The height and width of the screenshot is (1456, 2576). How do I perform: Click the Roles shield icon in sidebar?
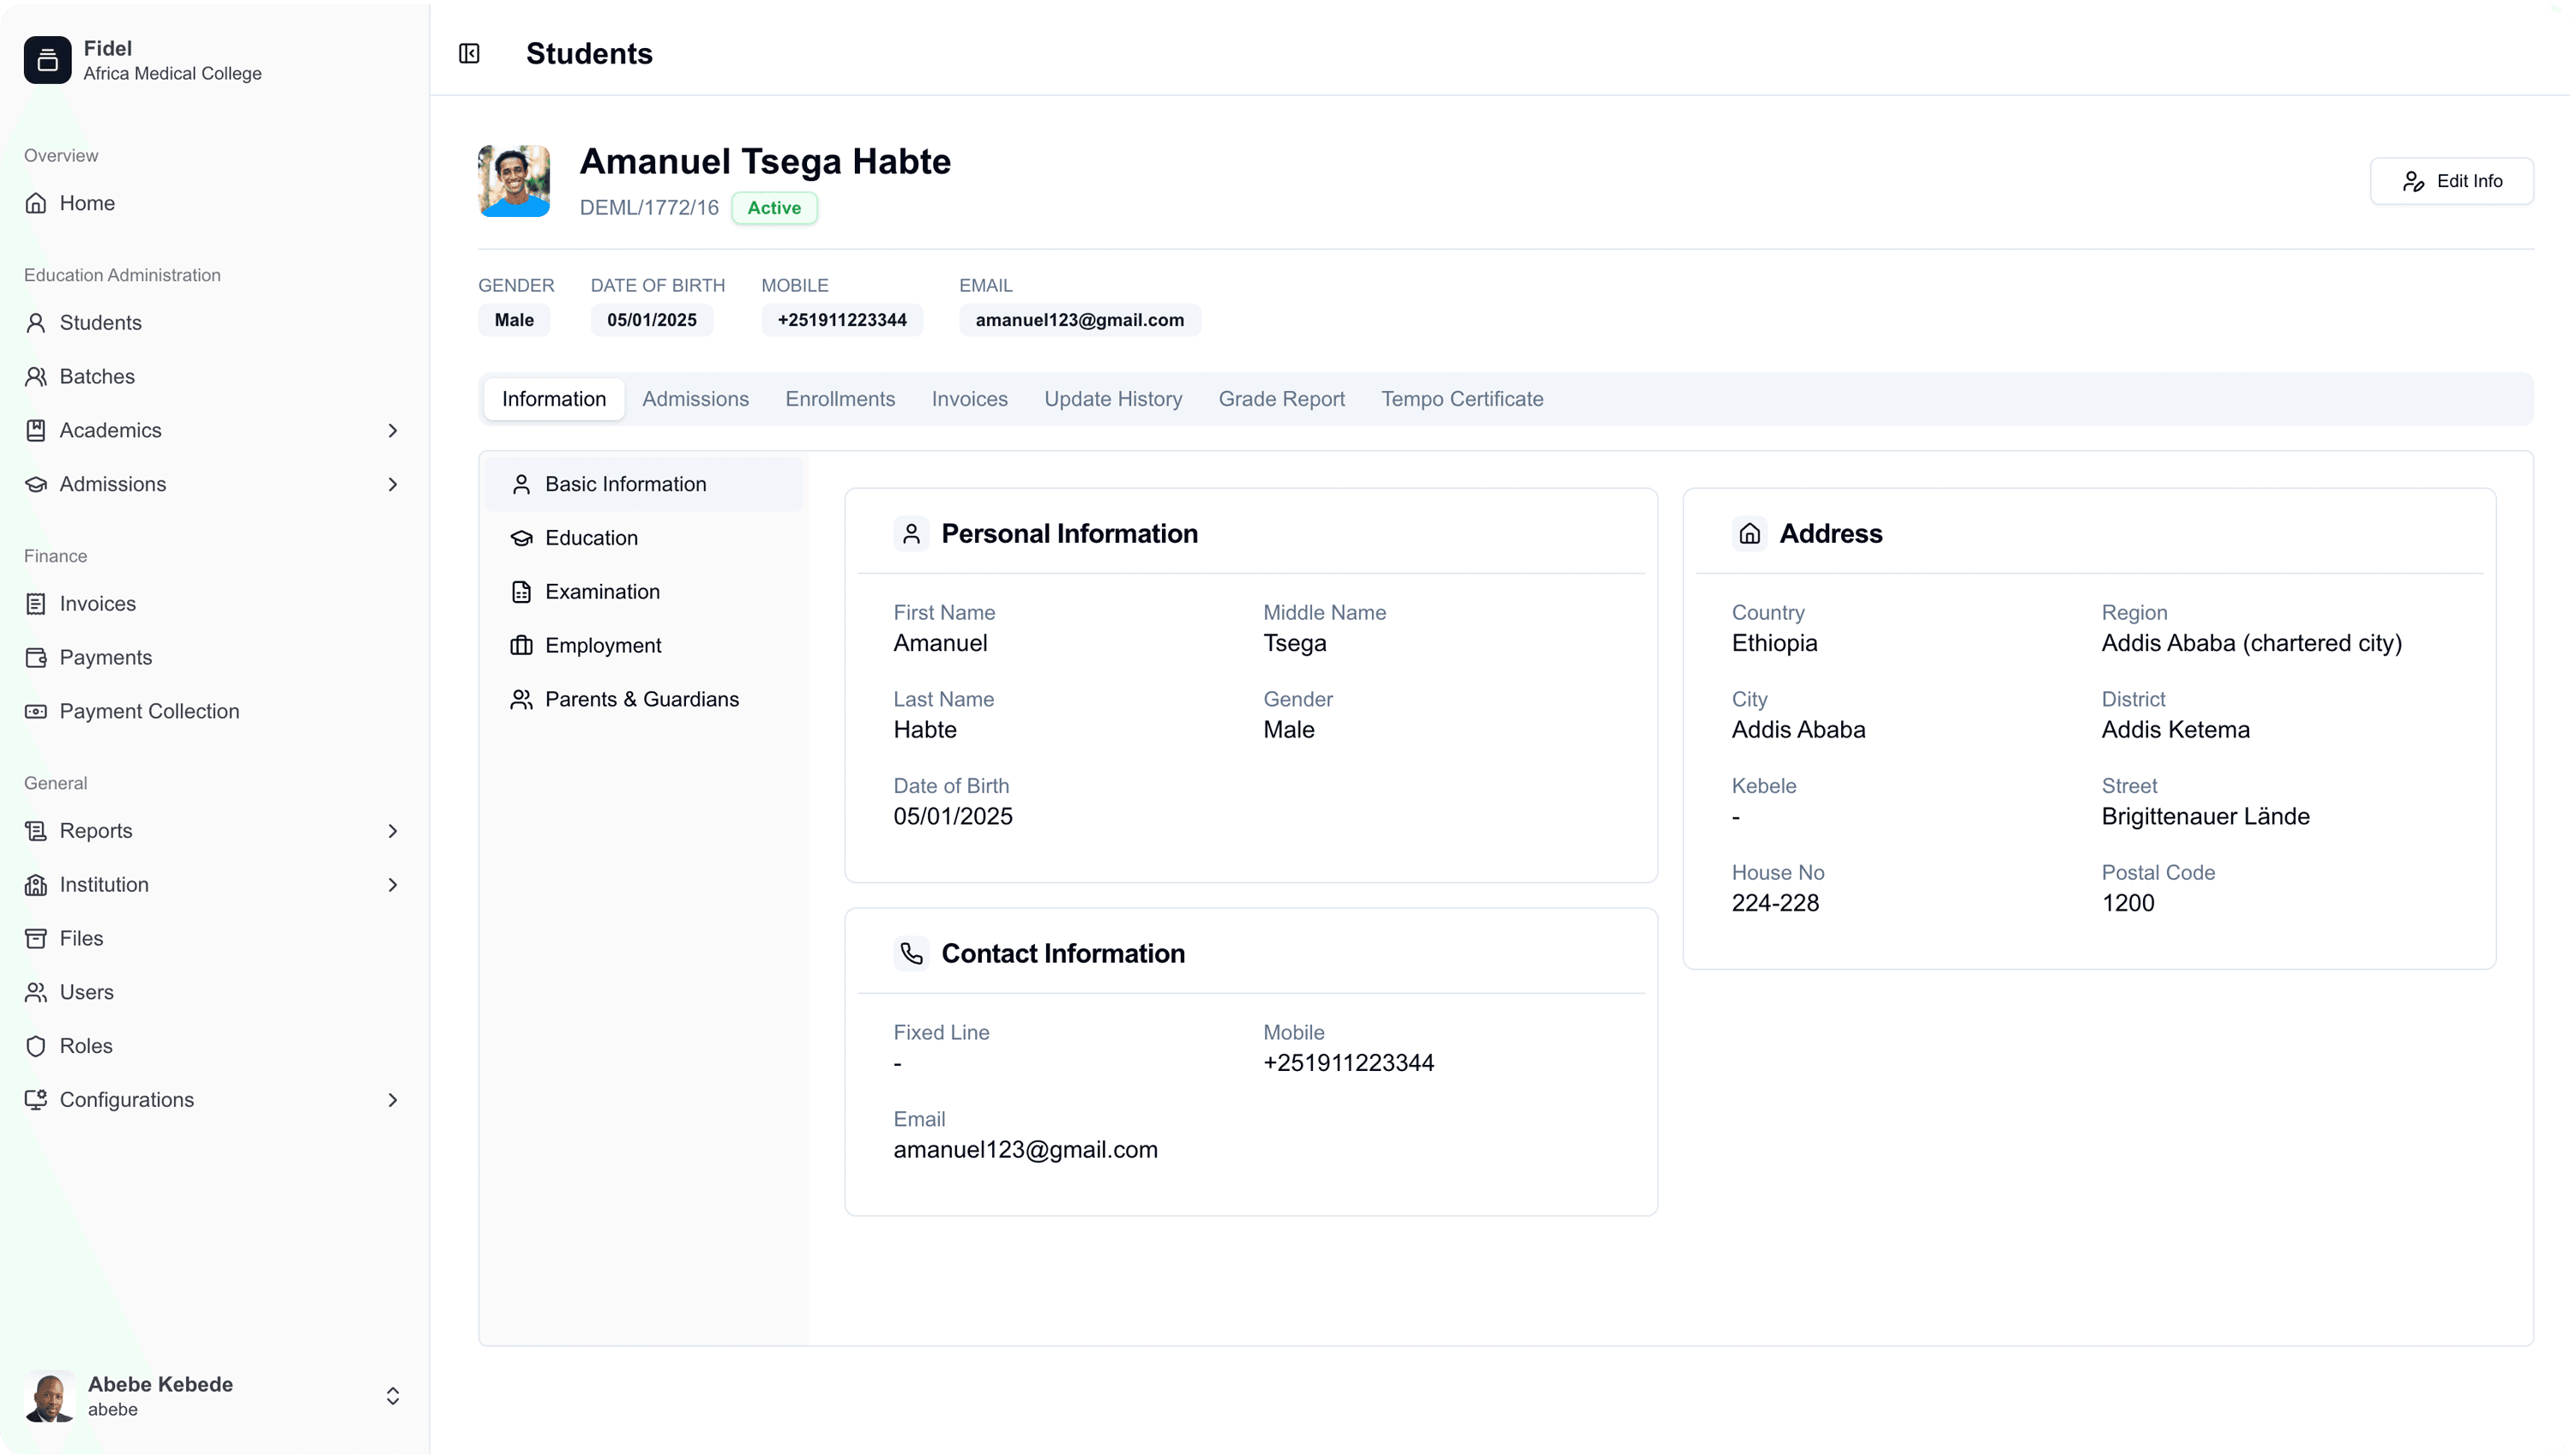[36, 1046]
